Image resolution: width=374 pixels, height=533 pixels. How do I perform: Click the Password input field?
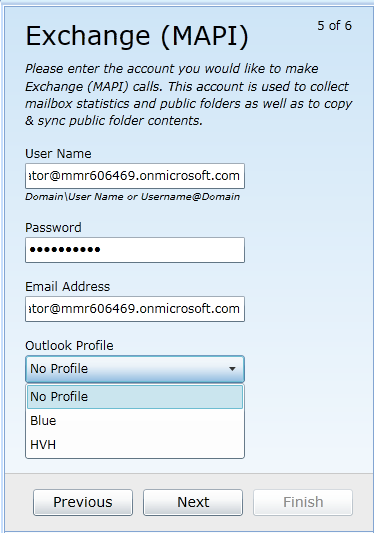point(135,250)
